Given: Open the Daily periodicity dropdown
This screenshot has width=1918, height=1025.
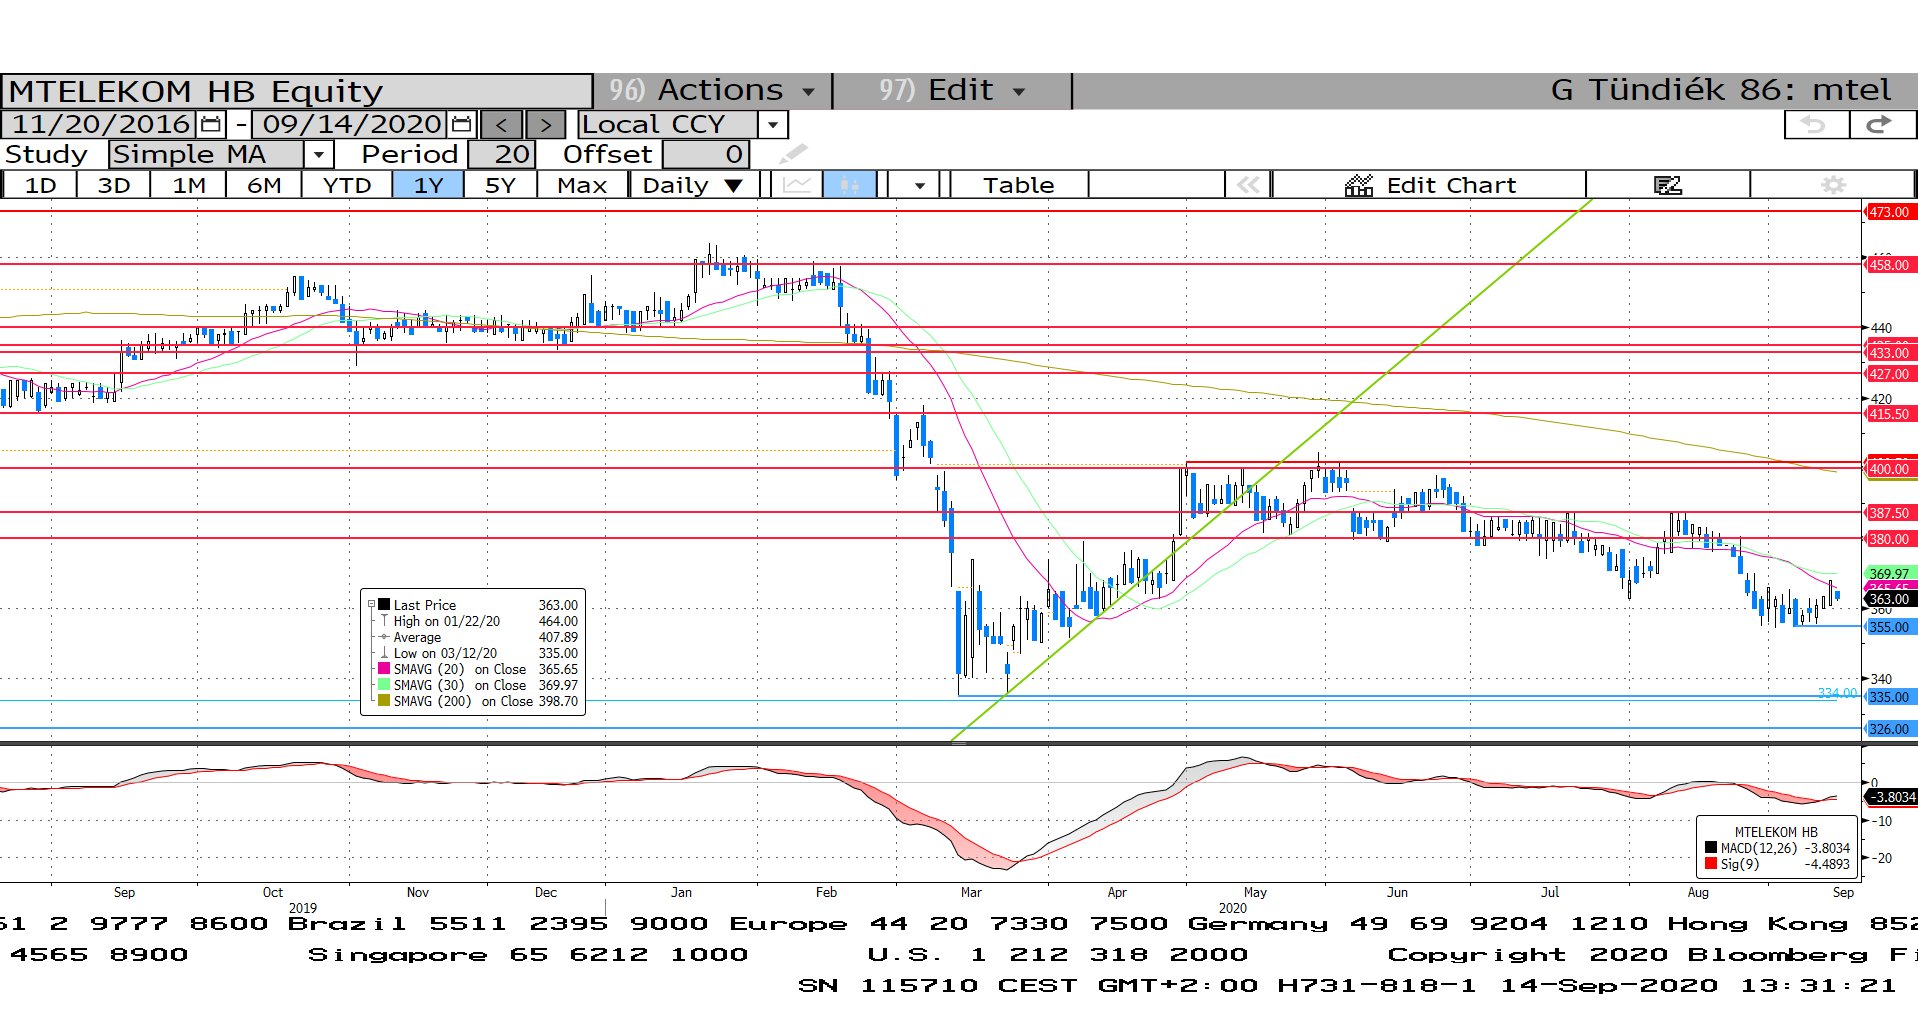Looking at the screenshot, I should [693, 185].
